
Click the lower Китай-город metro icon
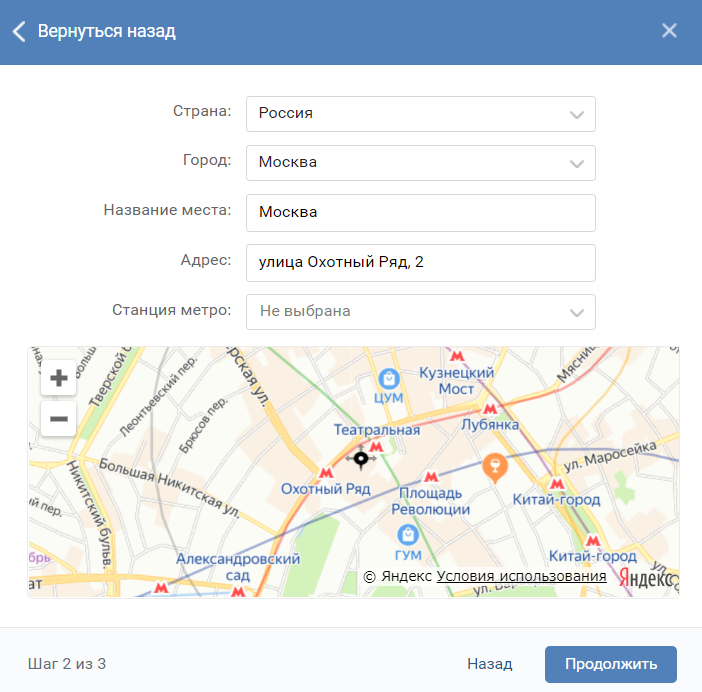[593, 541]
